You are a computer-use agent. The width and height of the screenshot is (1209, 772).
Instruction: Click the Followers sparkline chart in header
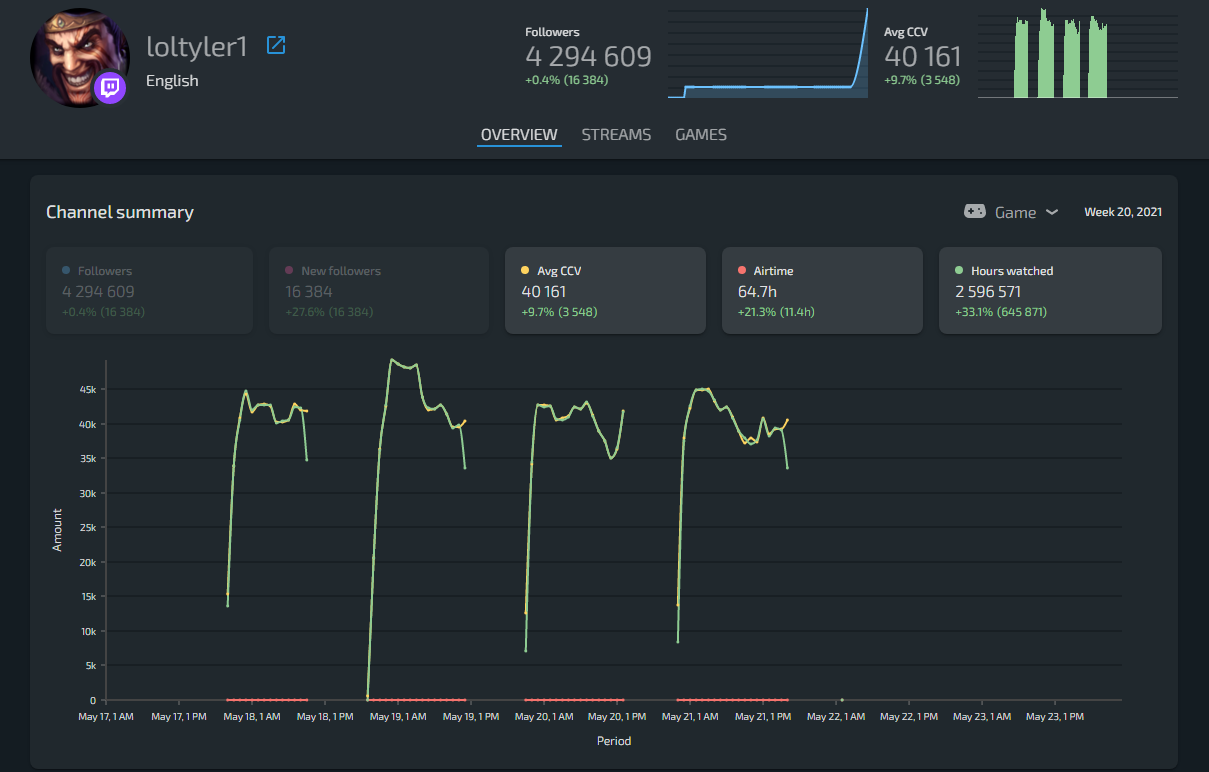[768, 53]
